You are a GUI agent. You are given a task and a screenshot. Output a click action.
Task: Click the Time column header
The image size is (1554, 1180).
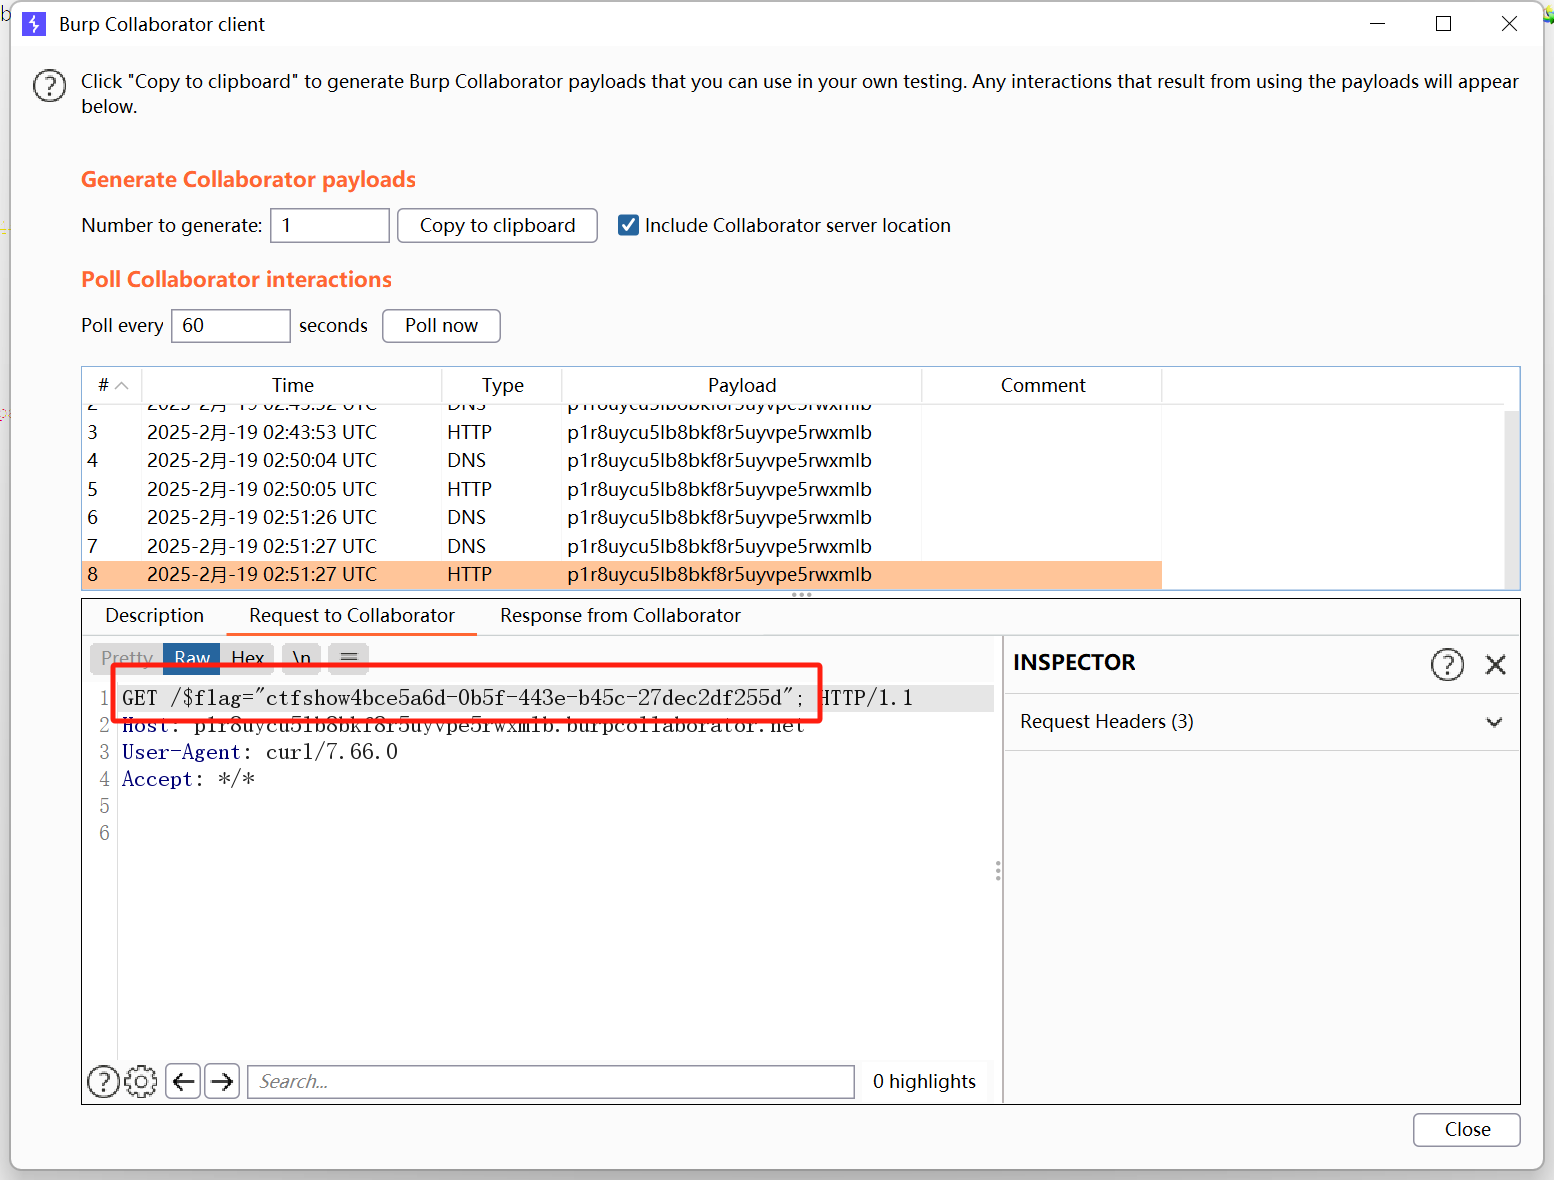pos(292,385)
